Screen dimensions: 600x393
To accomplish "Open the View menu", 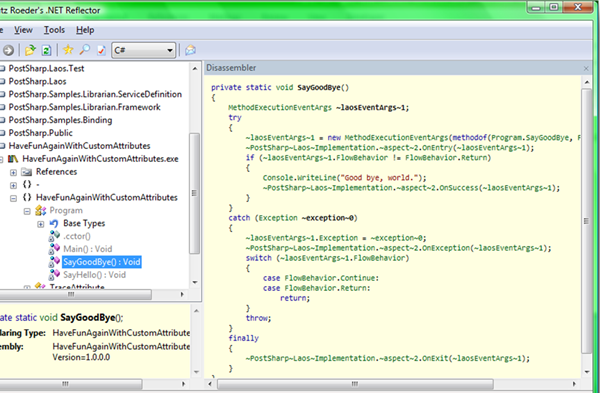I will pos(23,30).
